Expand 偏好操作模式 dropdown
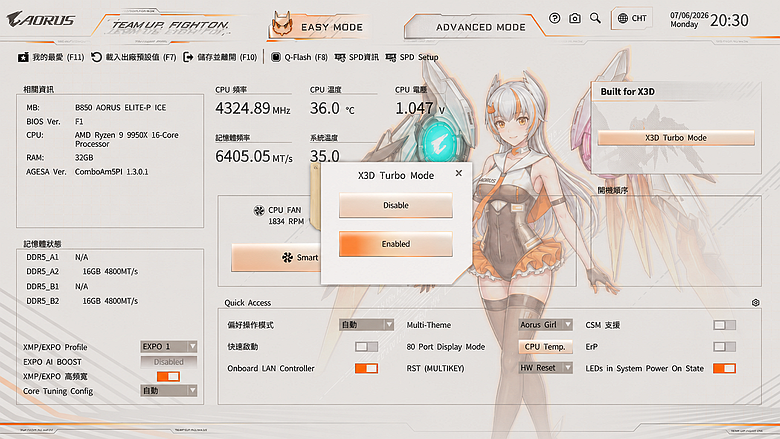This screenshot has width=780, height=439. pos(367,325)
